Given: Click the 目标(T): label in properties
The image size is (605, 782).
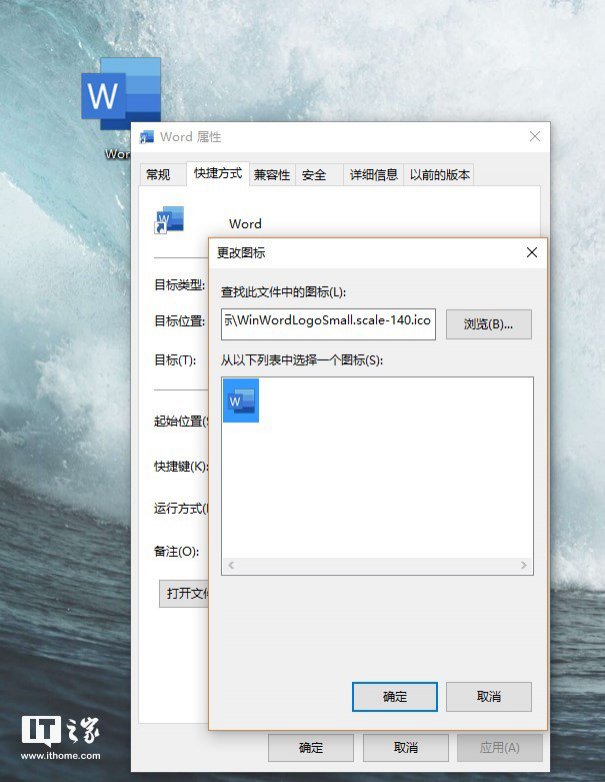Looking at the screenshot, I should [x=175, y=360].
